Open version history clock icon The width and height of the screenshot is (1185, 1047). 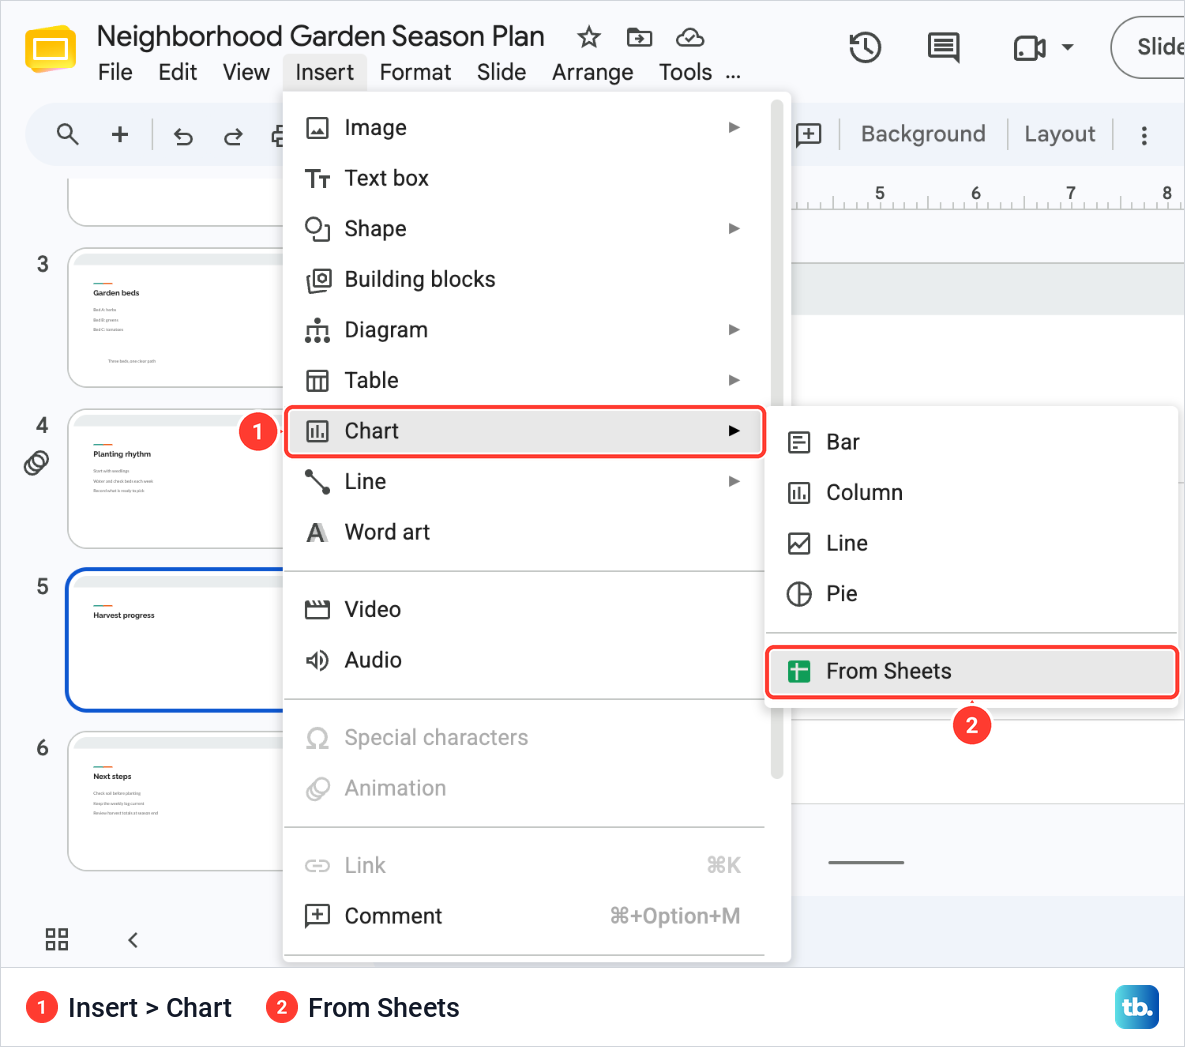[x=865, y=48]
